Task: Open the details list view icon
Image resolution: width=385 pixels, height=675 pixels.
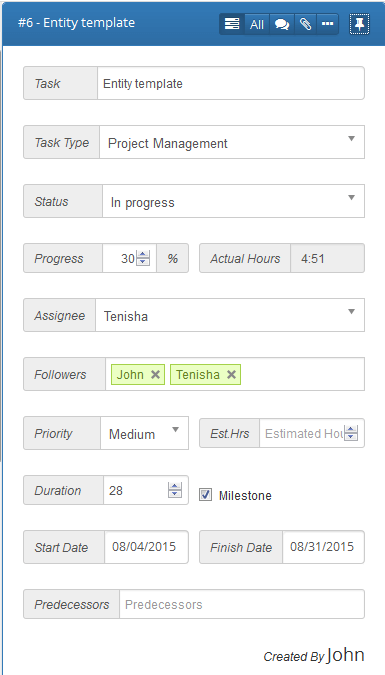Action: pos(232,24)
